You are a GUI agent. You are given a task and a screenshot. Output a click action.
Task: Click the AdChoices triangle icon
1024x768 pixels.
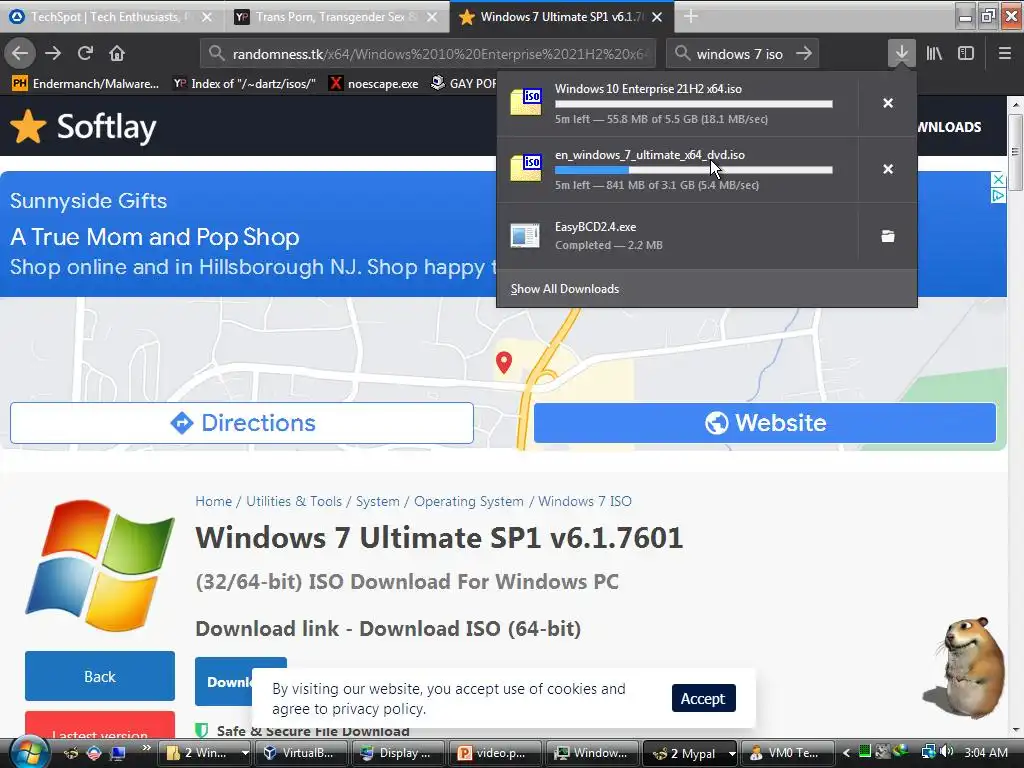(x=999, y=195)
